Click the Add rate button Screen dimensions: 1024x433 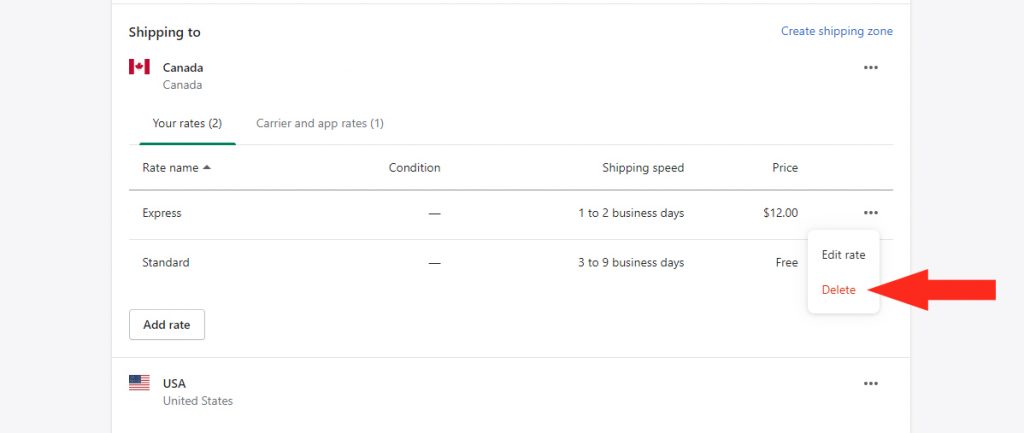coord(167,325)
